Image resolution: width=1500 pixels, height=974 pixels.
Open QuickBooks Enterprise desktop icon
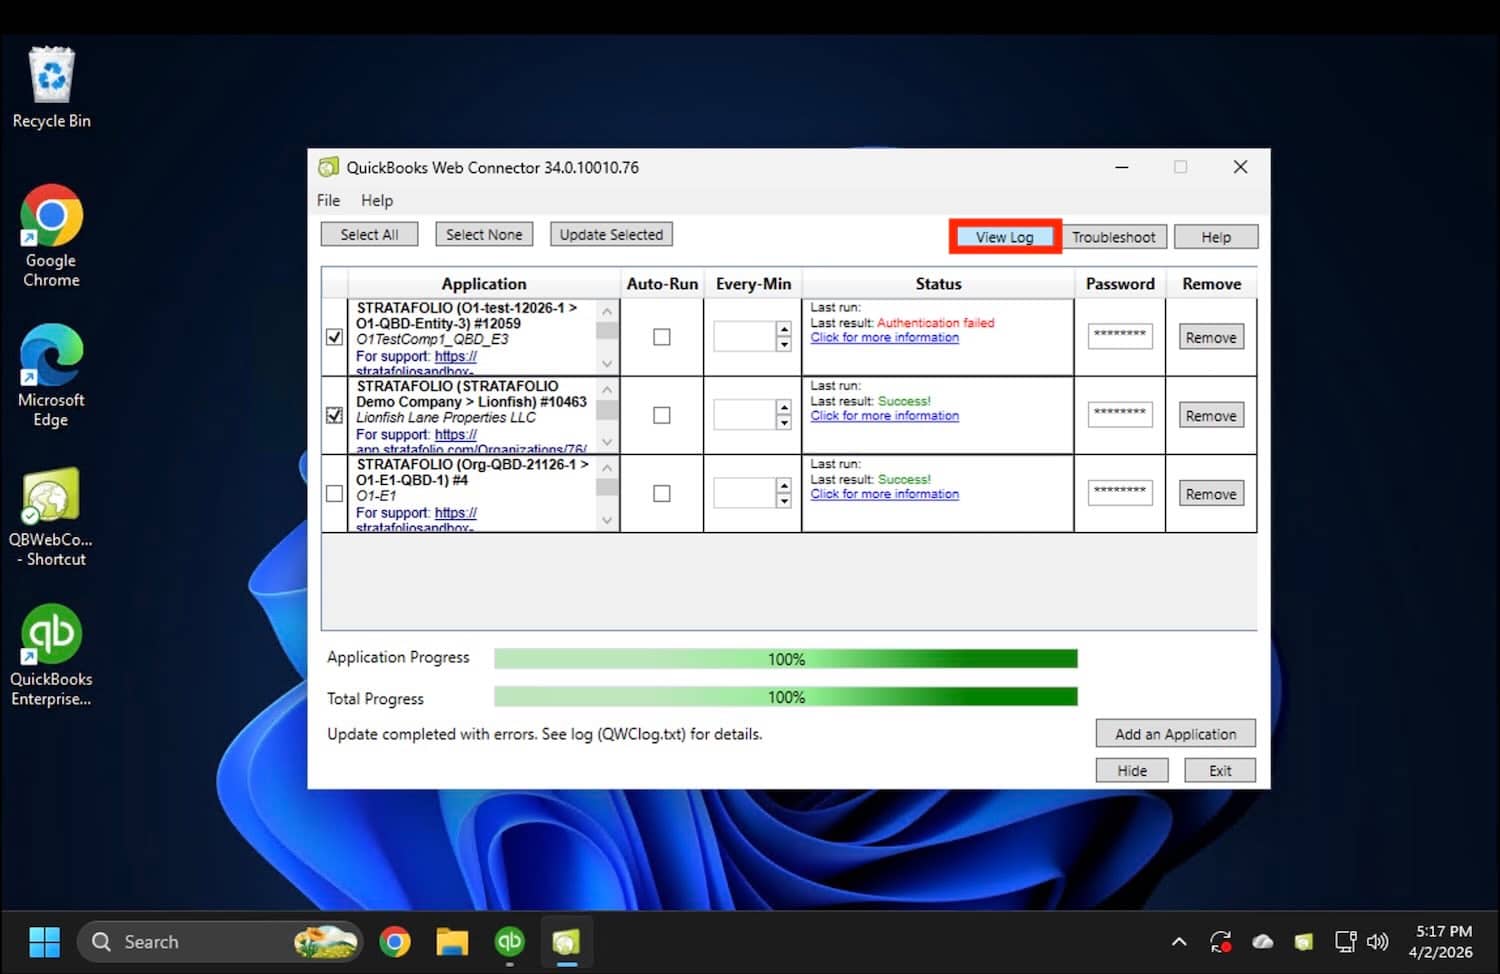51,634
